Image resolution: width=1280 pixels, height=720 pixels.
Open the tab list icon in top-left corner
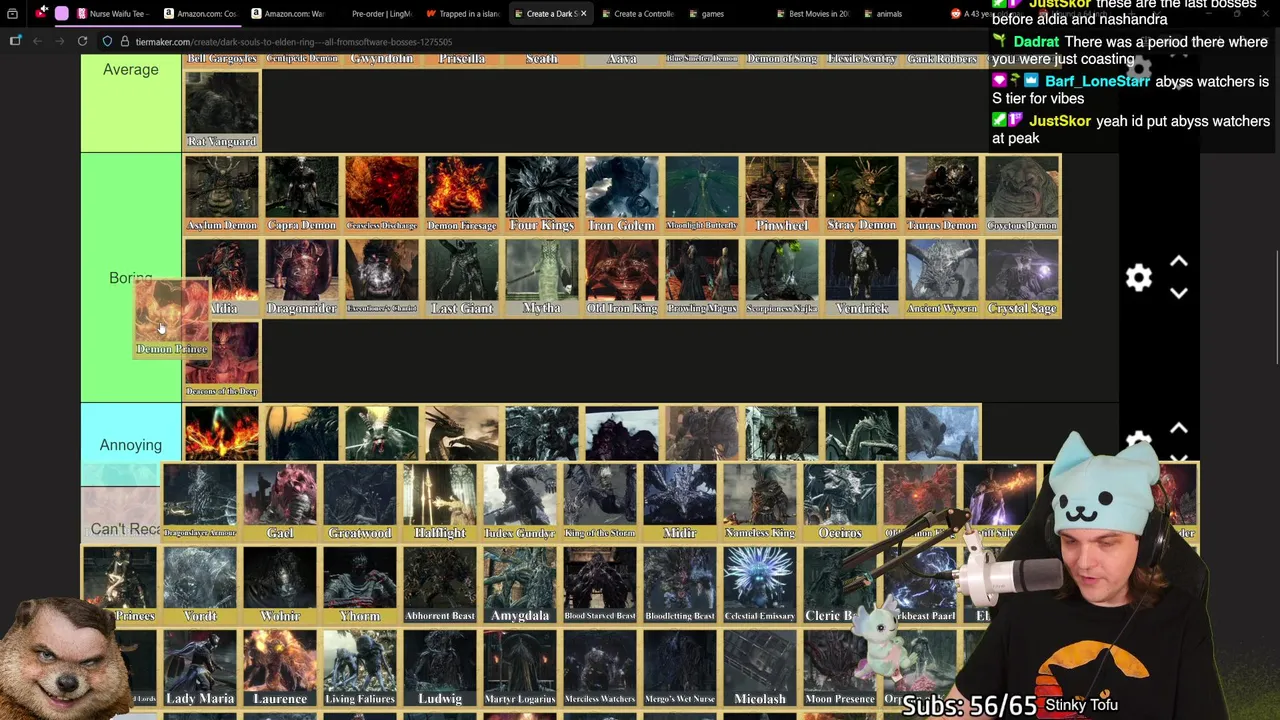pyautogui.click(x=12, y=14)
